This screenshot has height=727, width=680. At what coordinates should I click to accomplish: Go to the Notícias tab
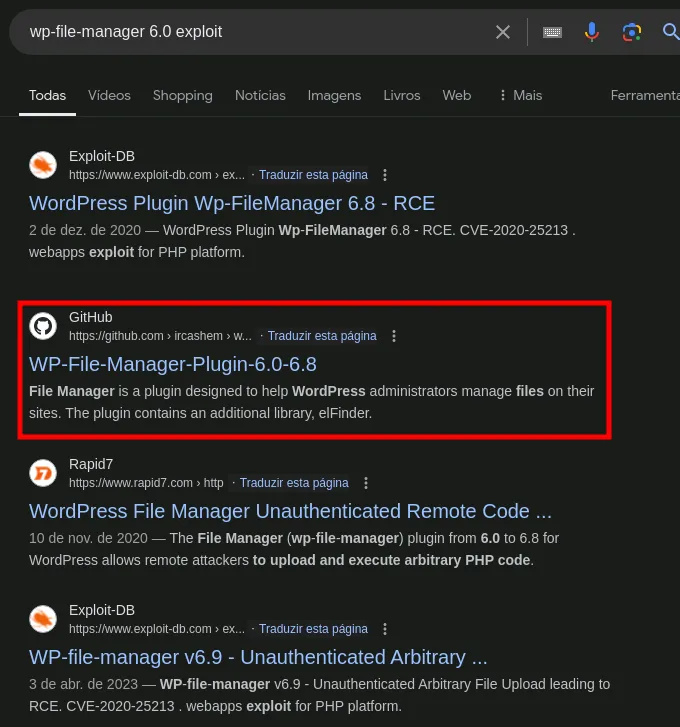[x=260, y=95]
